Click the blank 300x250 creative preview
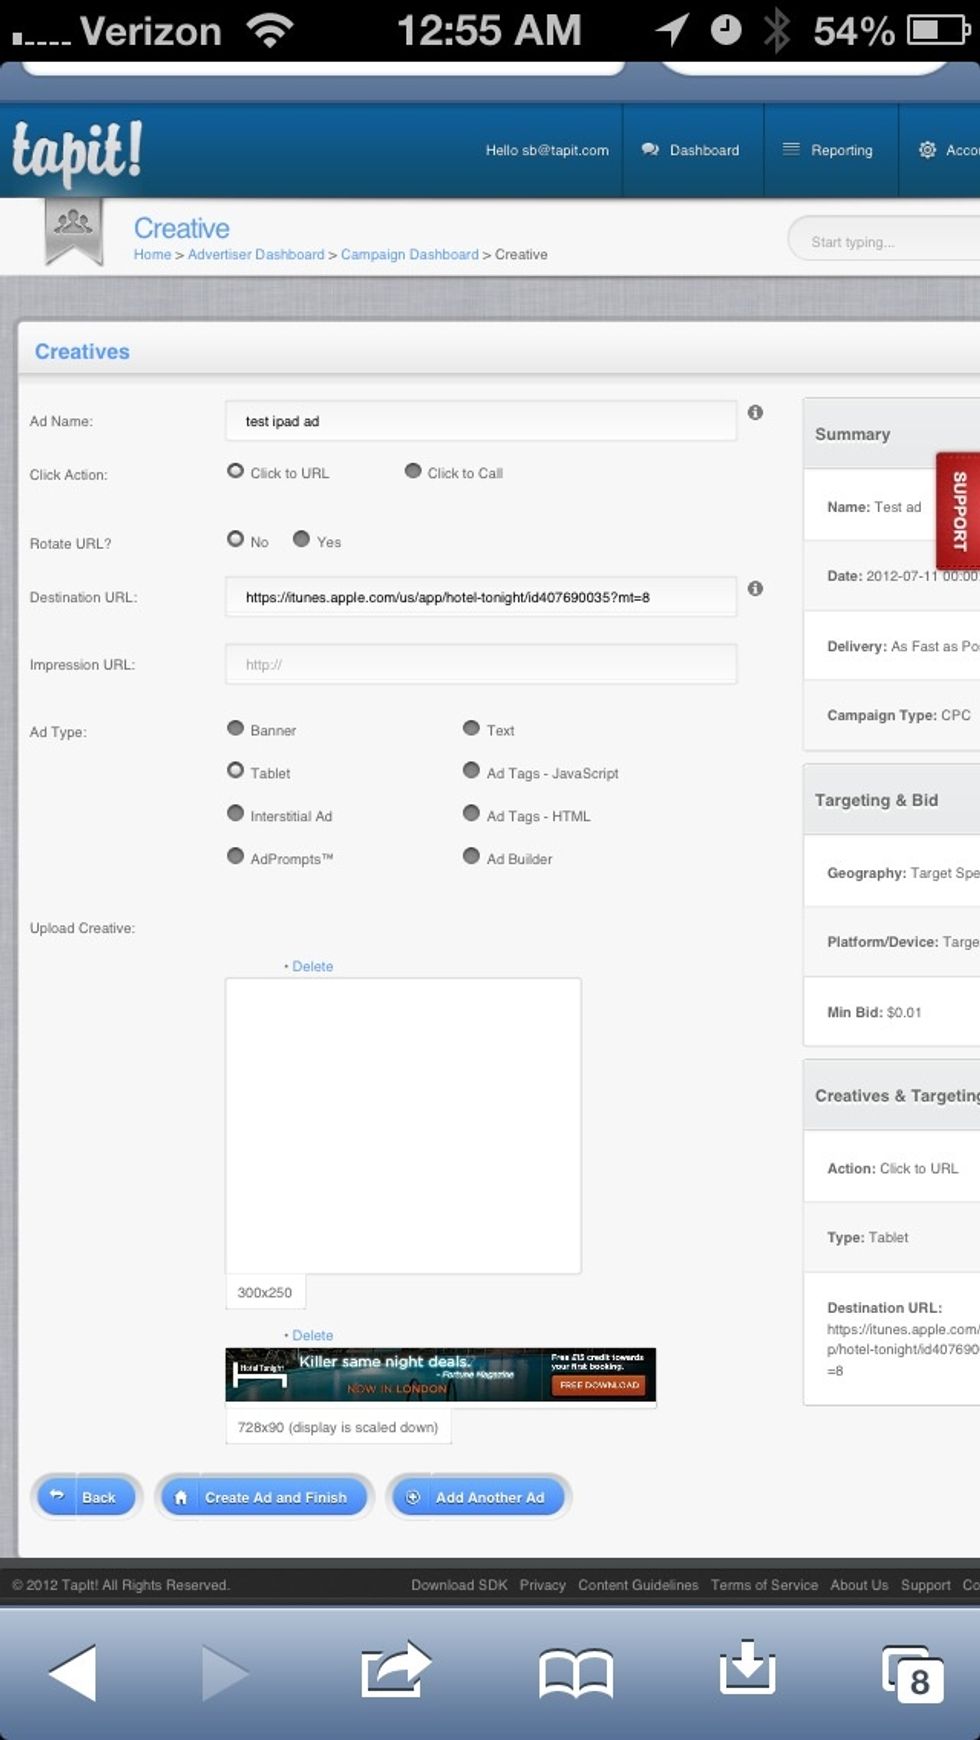980x1740 pixels. point(403,1126)
